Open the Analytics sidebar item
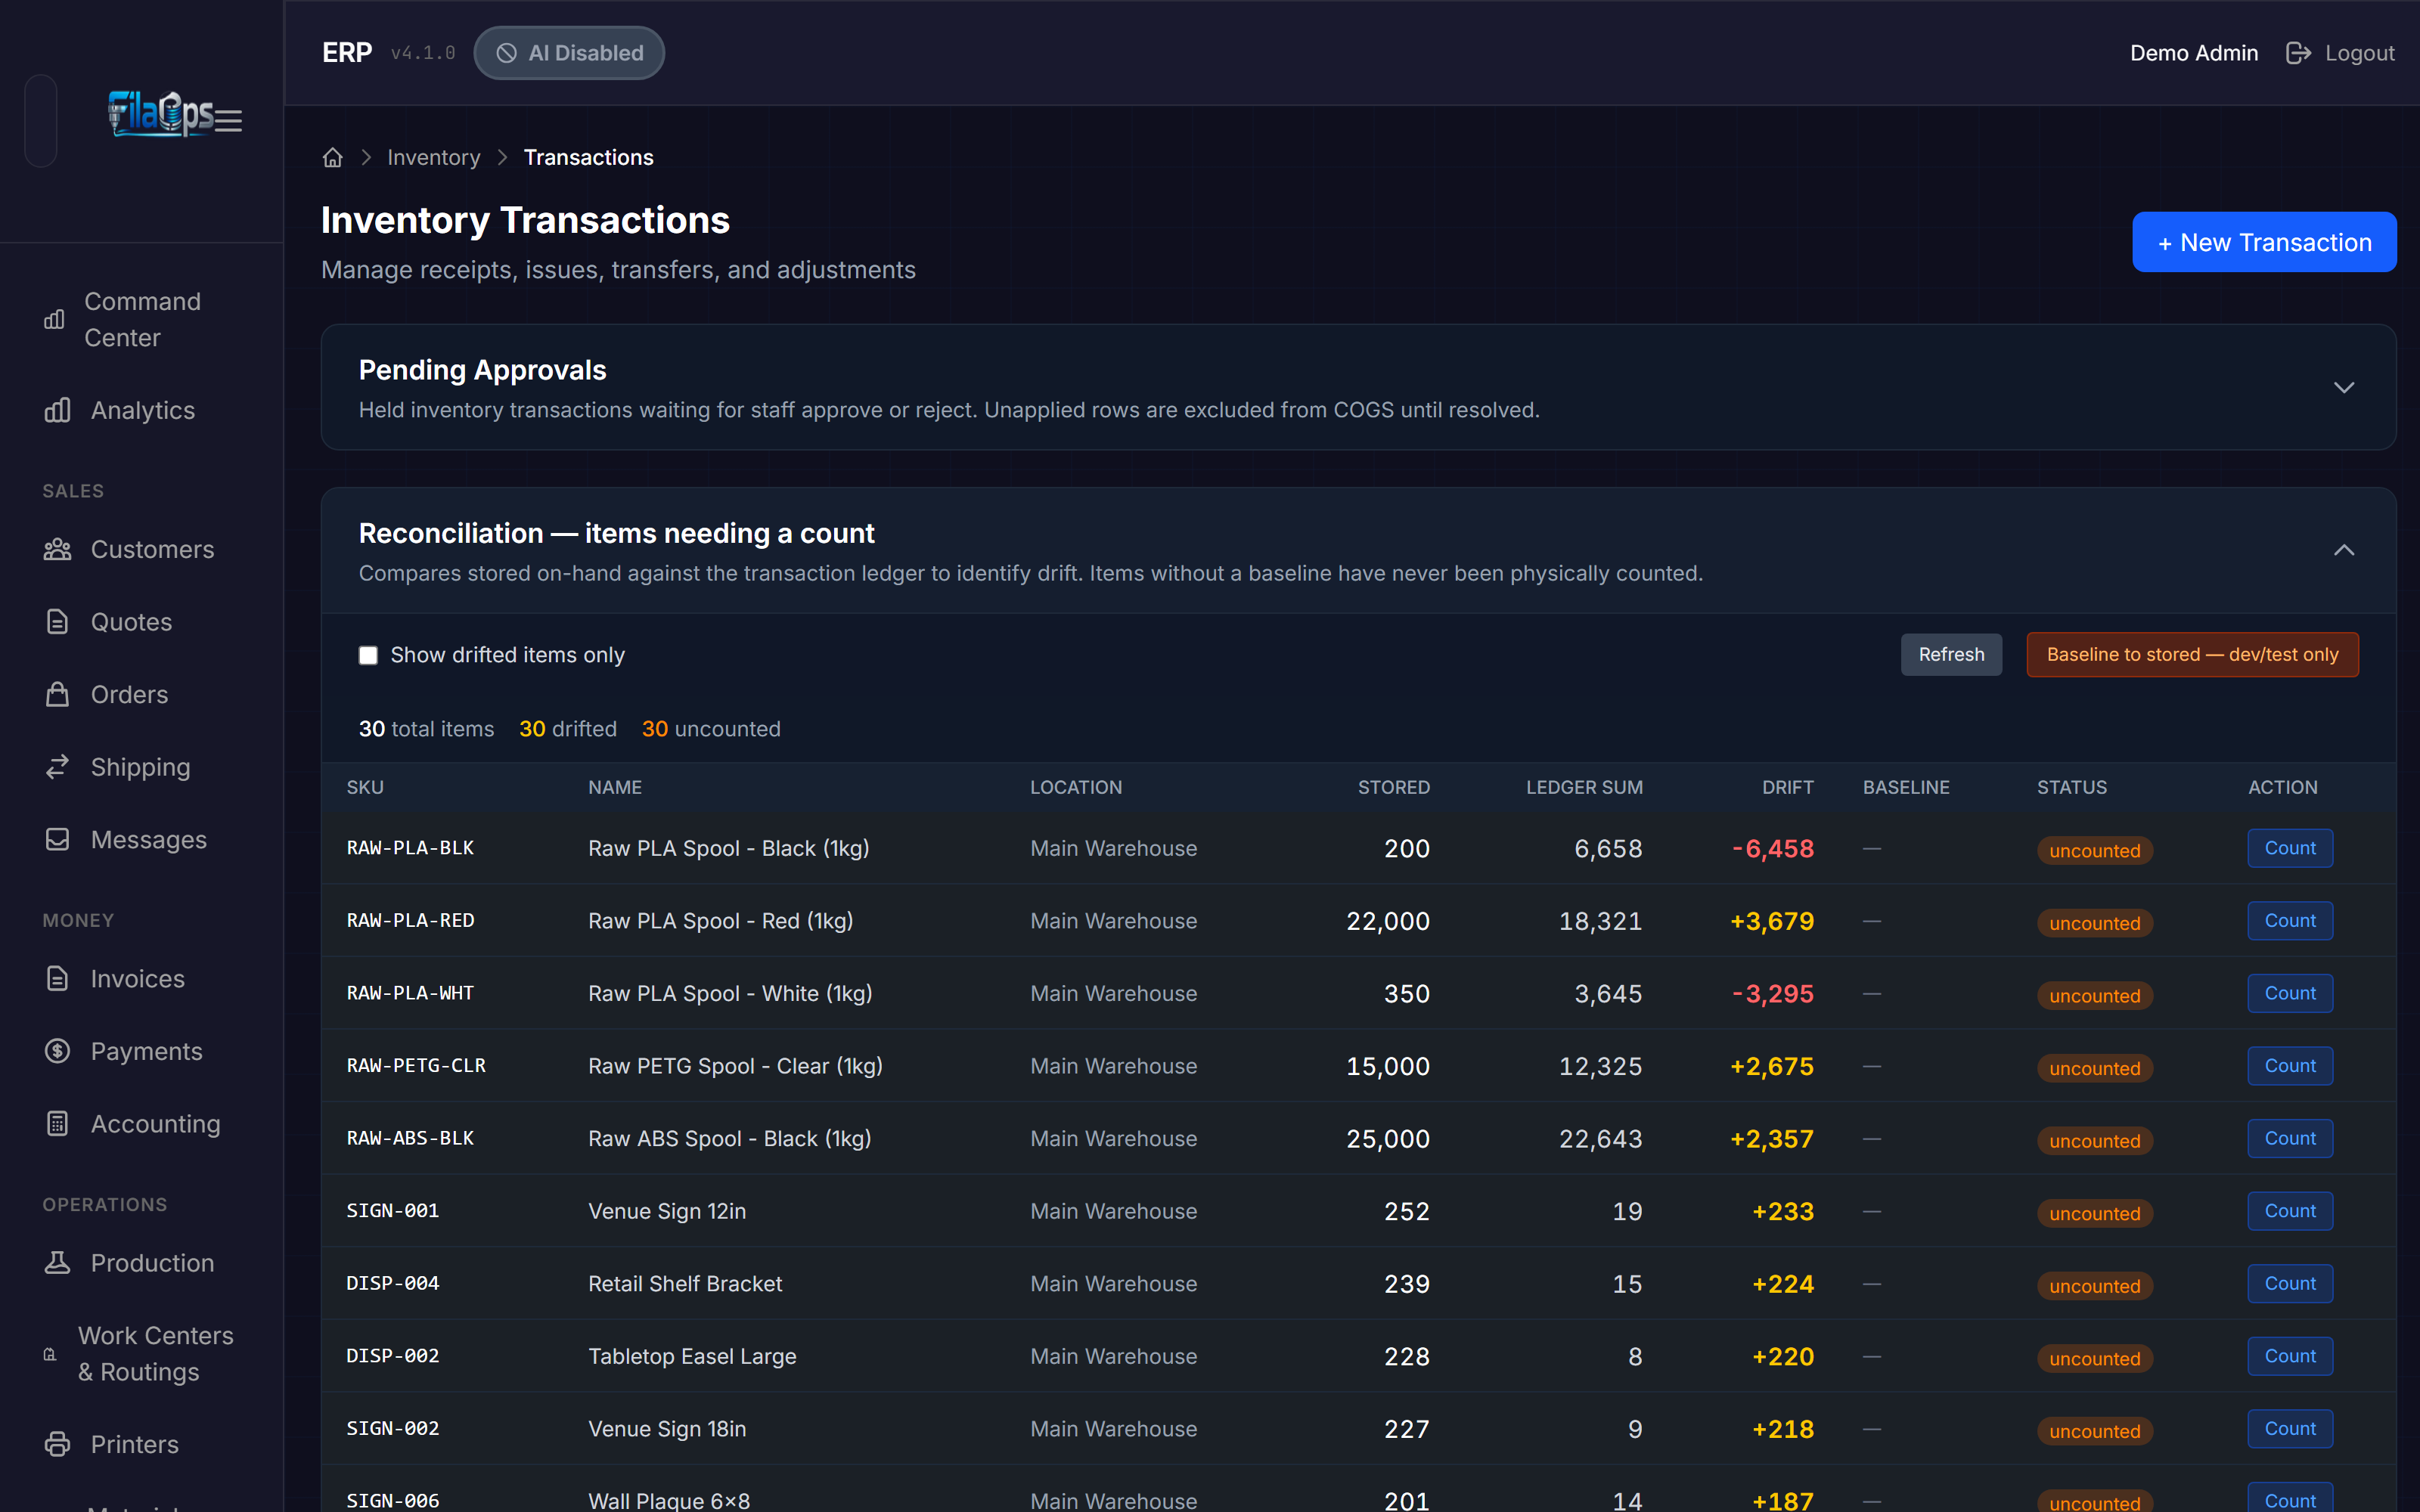The image size is (2420, 1512). (142, 410)
